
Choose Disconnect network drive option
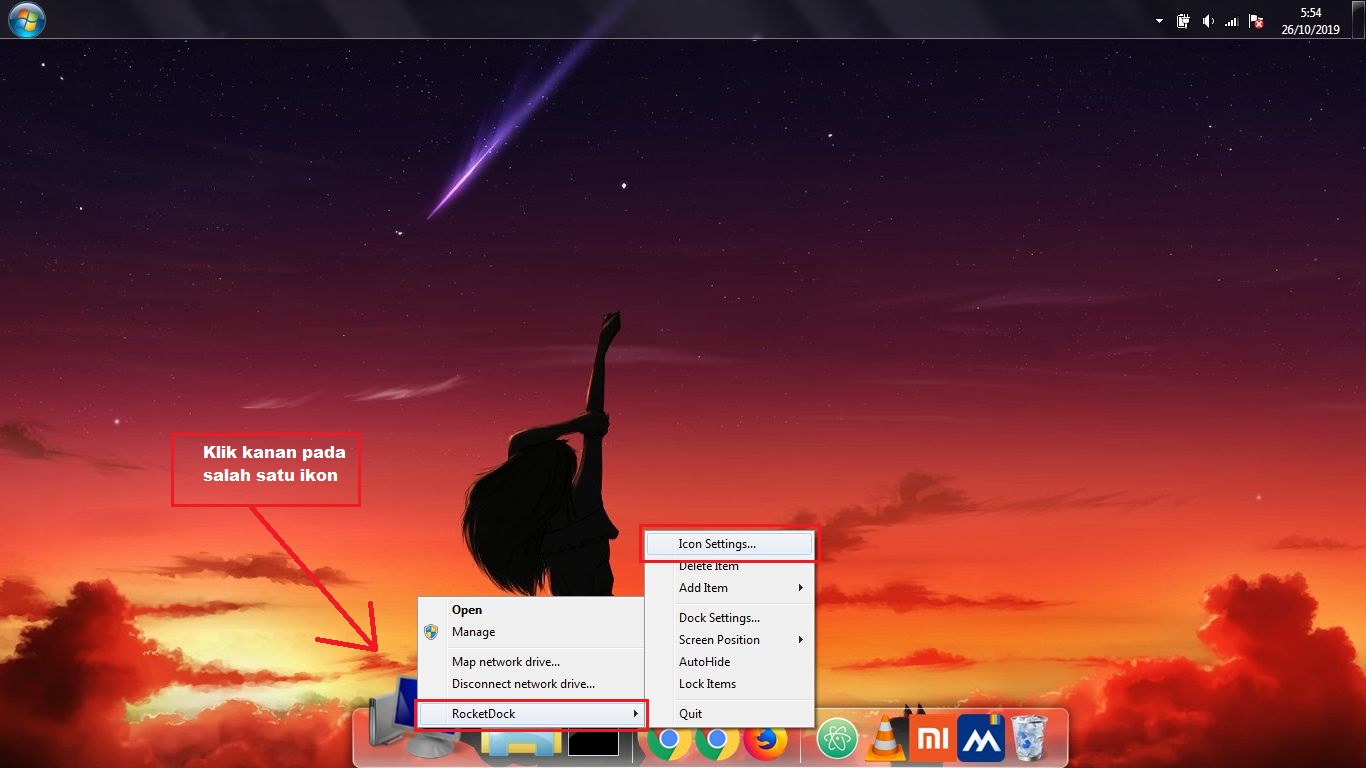pyautogui.click(x=531, y=684)
